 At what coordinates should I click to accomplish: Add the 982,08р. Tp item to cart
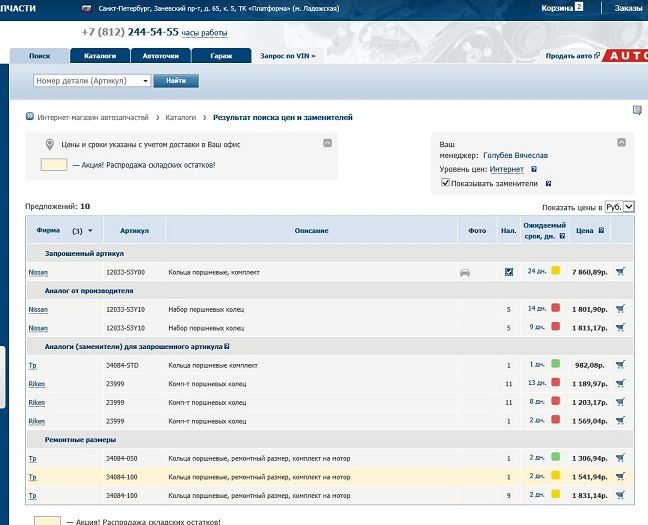coord(620,365)
